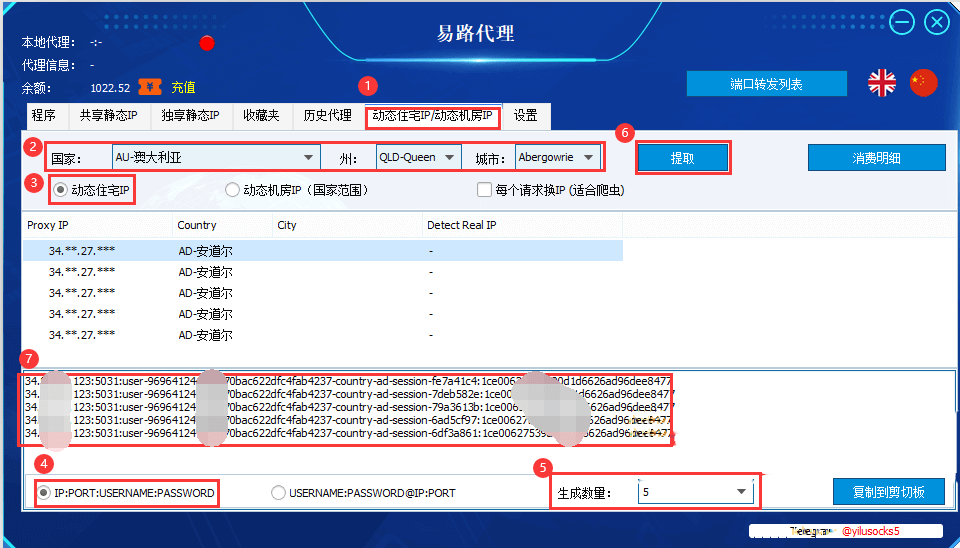Click the orange yuan recharge icon
The width and height of the screenshot is (960, 548).
(150, 87)
